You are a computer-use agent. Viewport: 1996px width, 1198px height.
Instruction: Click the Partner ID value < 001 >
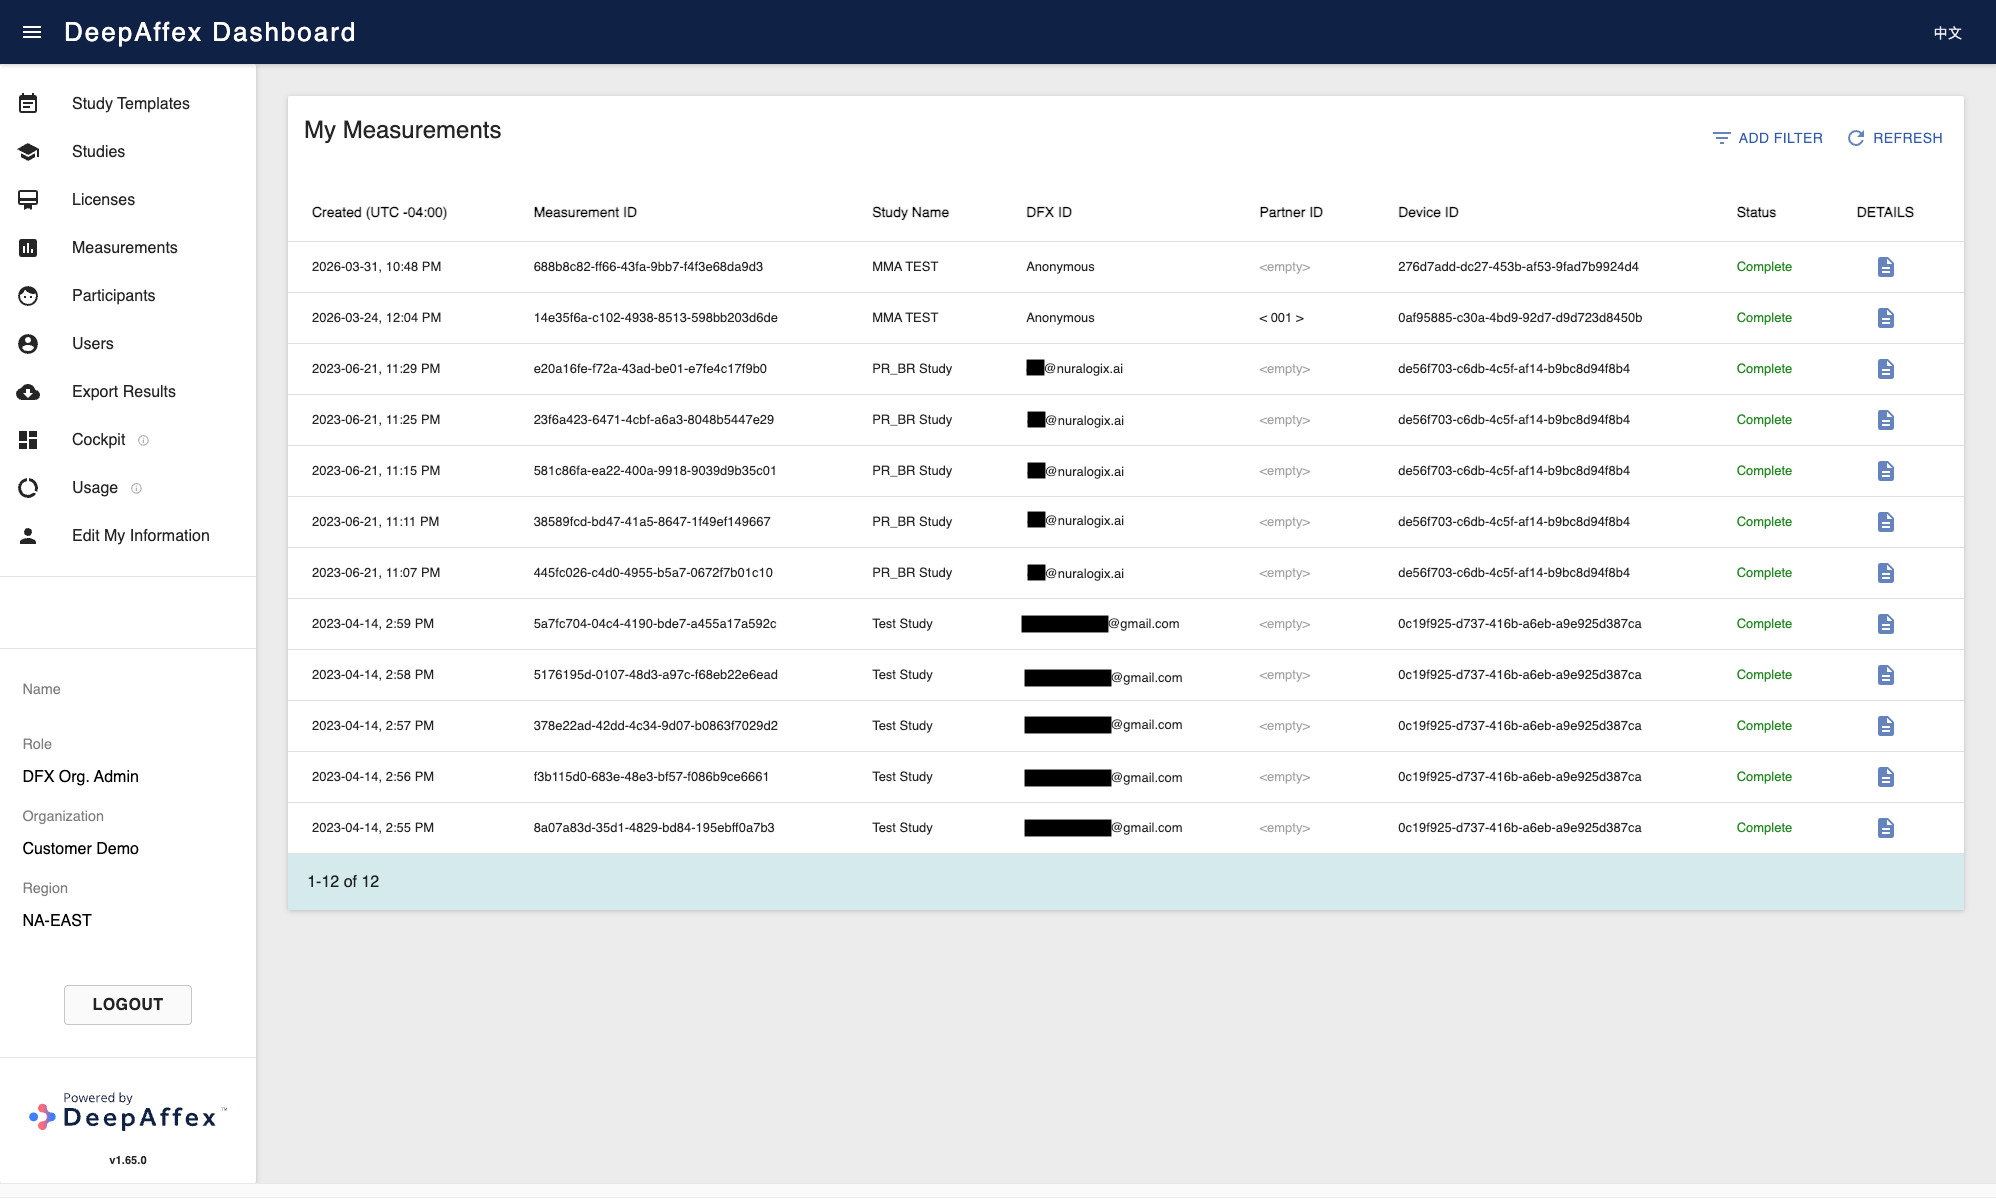1281,318
